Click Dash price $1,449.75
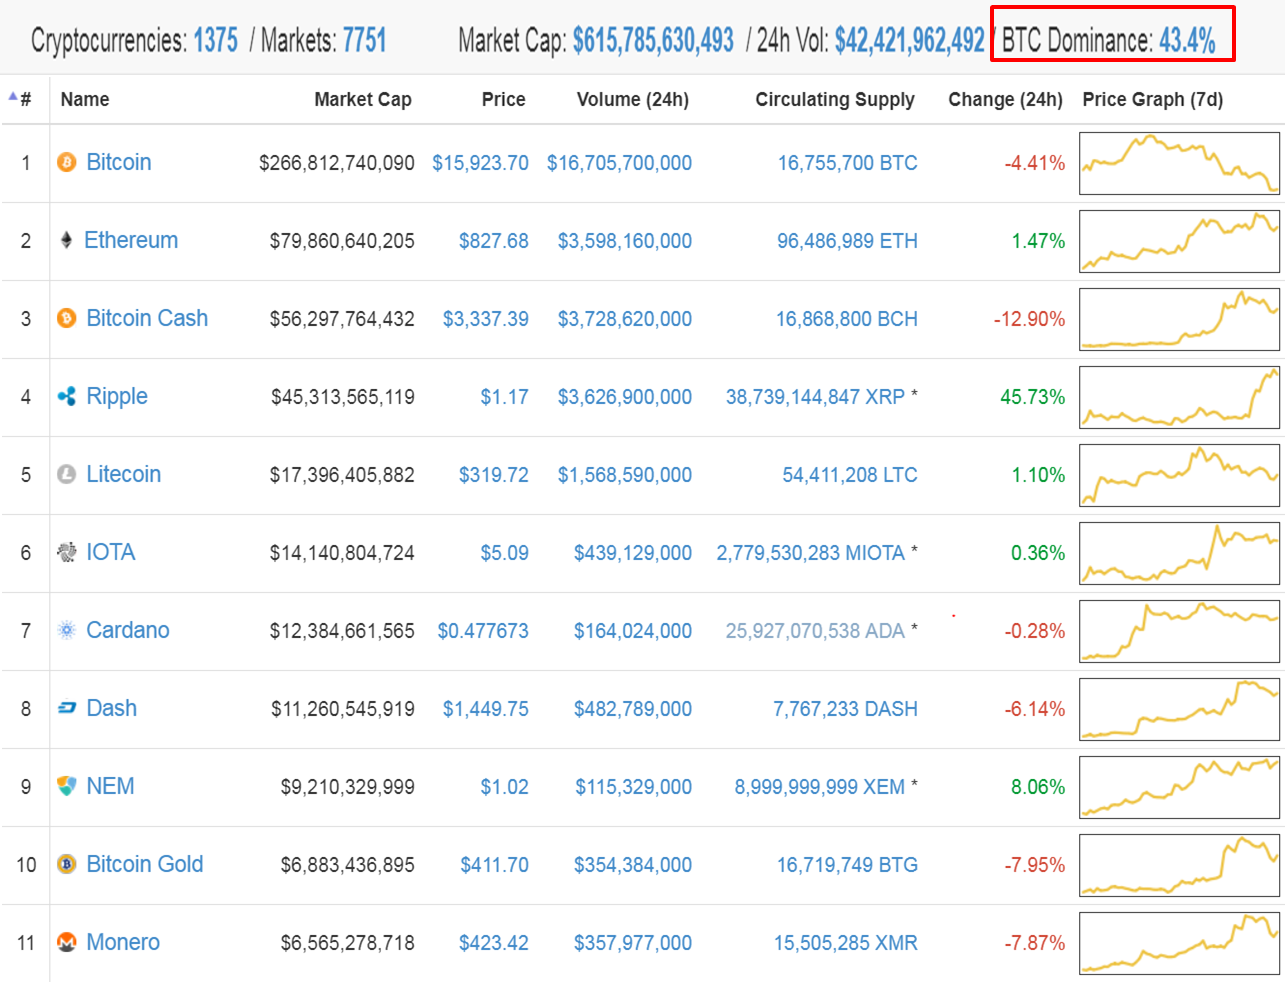The image size is (1285, 982). pos(486,709)
